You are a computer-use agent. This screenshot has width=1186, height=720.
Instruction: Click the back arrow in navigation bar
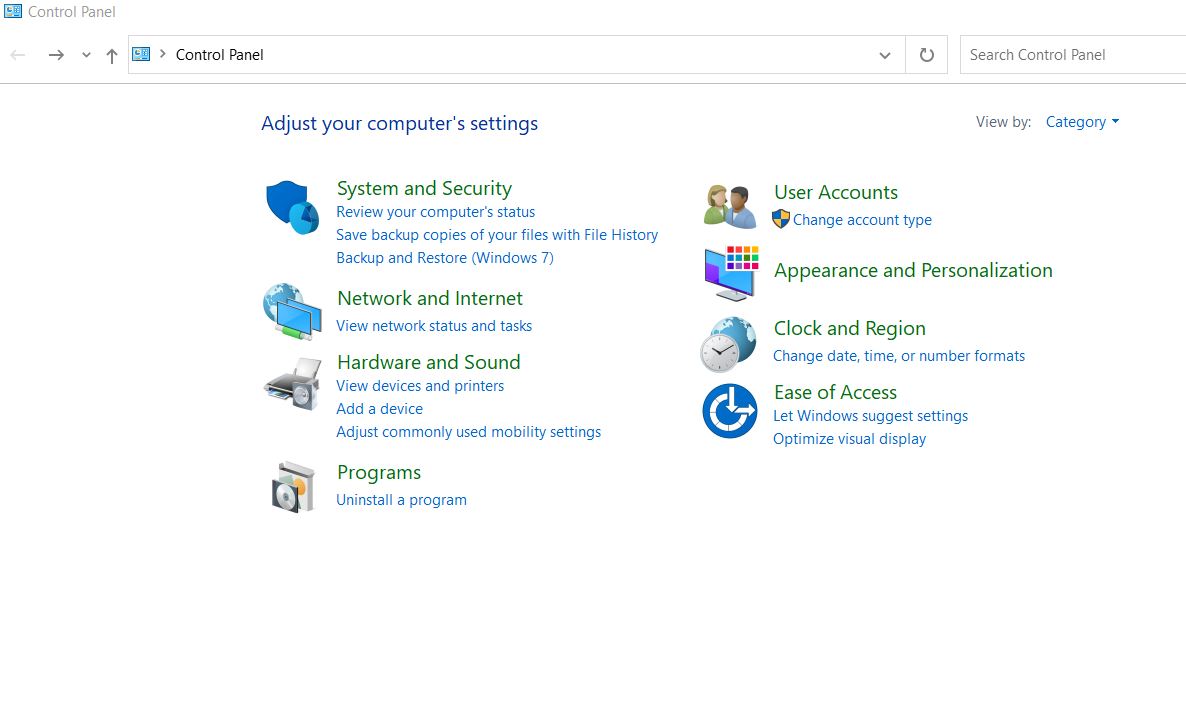(x=18, y=55)
